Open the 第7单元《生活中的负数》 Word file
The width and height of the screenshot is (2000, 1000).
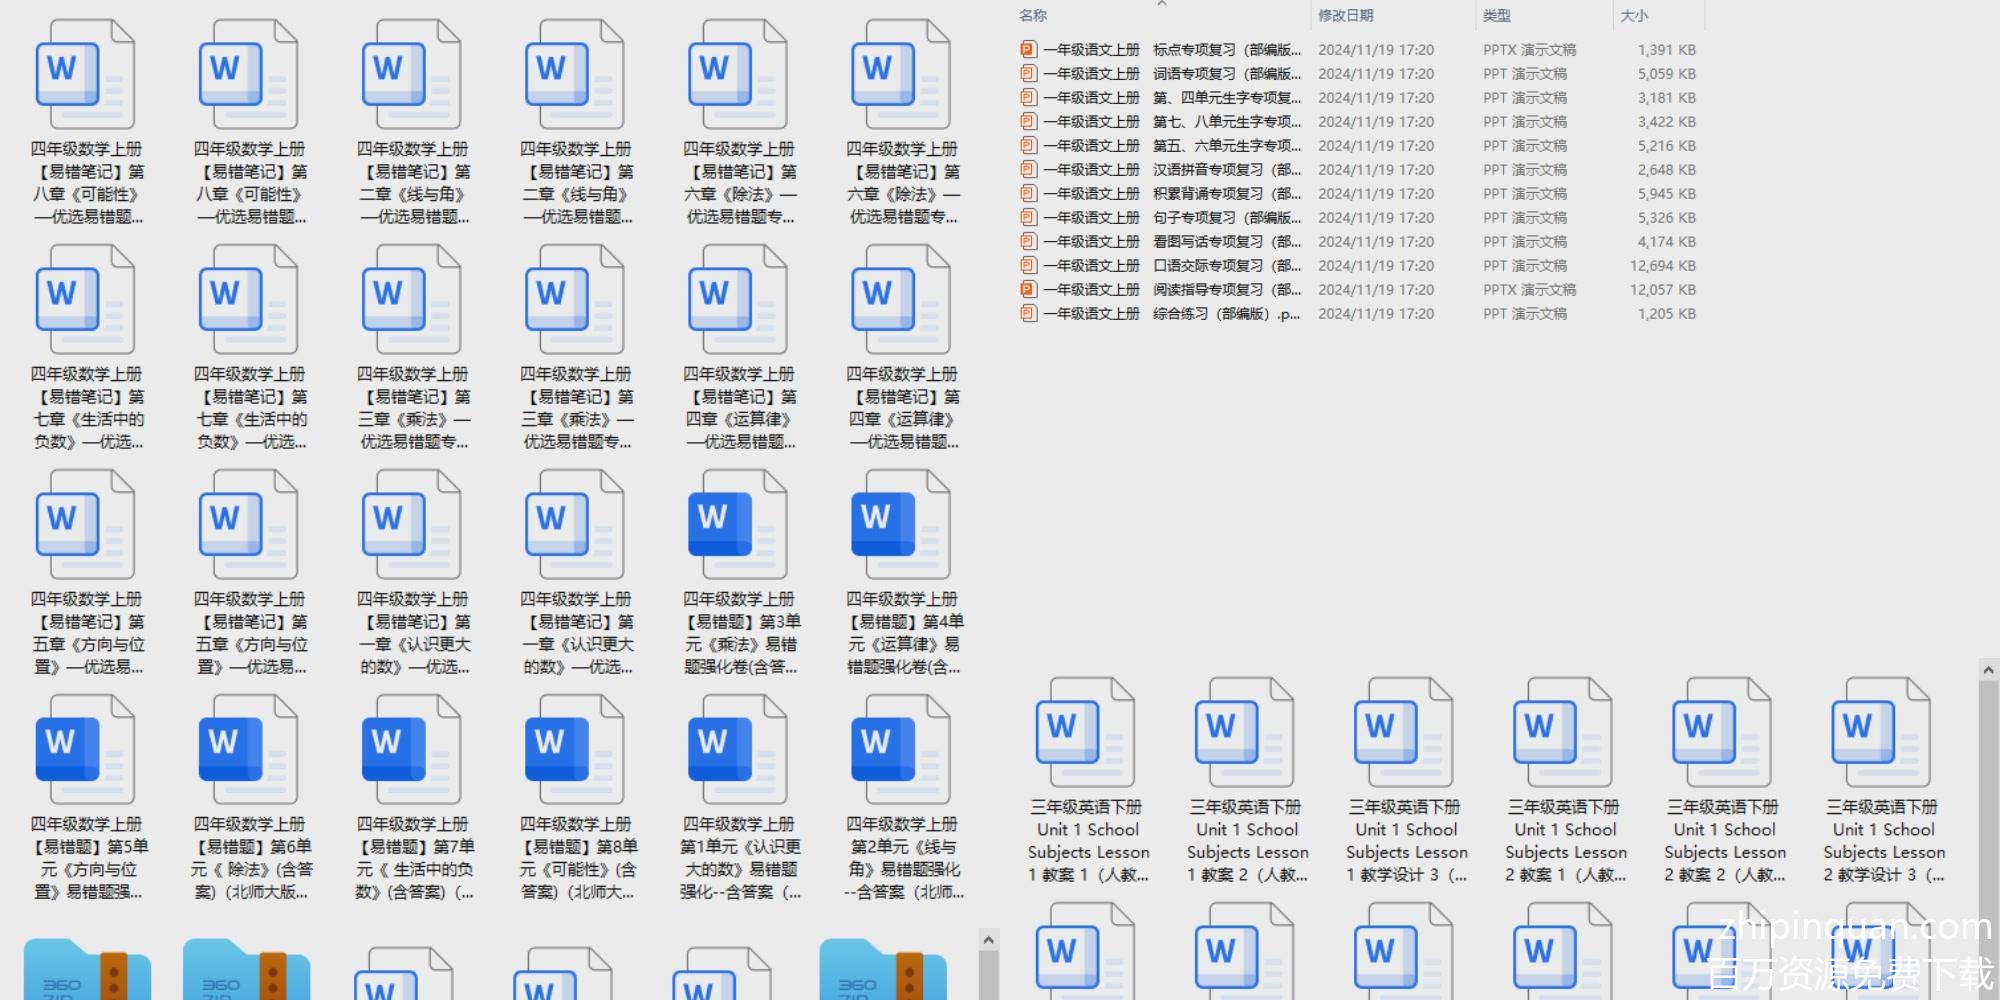(412, 752)
